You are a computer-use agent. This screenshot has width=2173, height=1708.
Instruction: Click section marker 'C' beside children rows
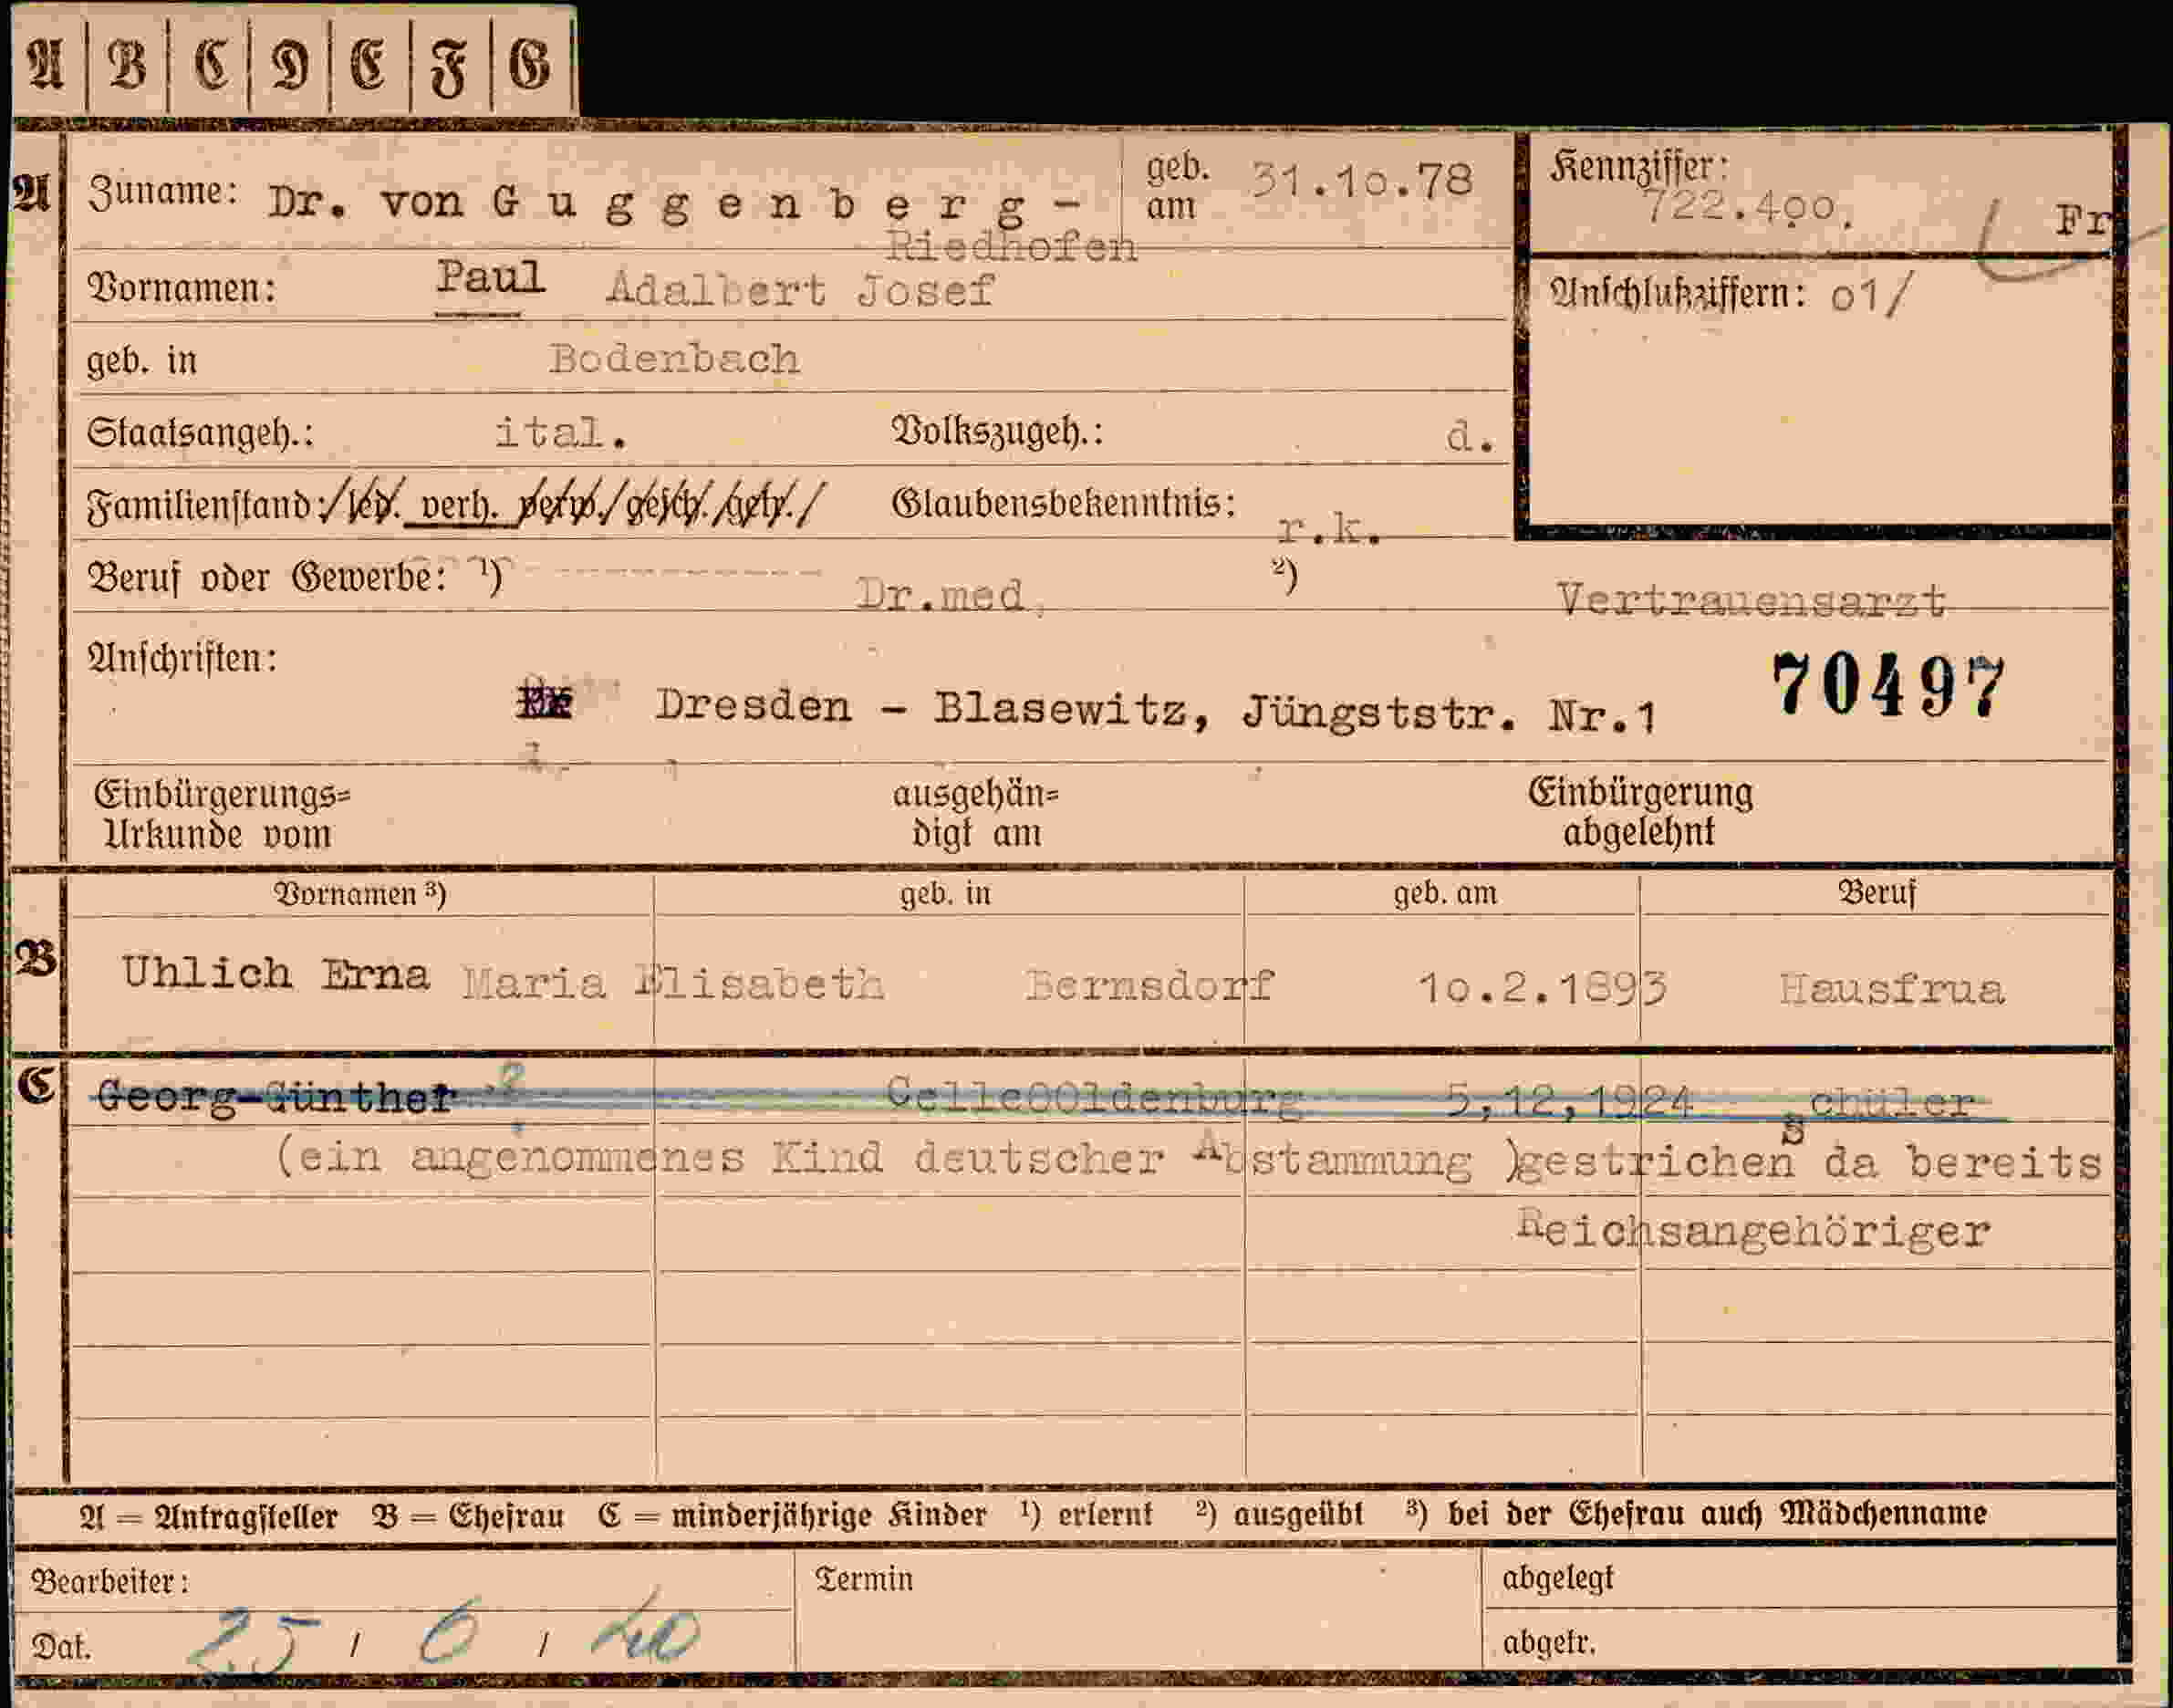[x=36, y=1084]
